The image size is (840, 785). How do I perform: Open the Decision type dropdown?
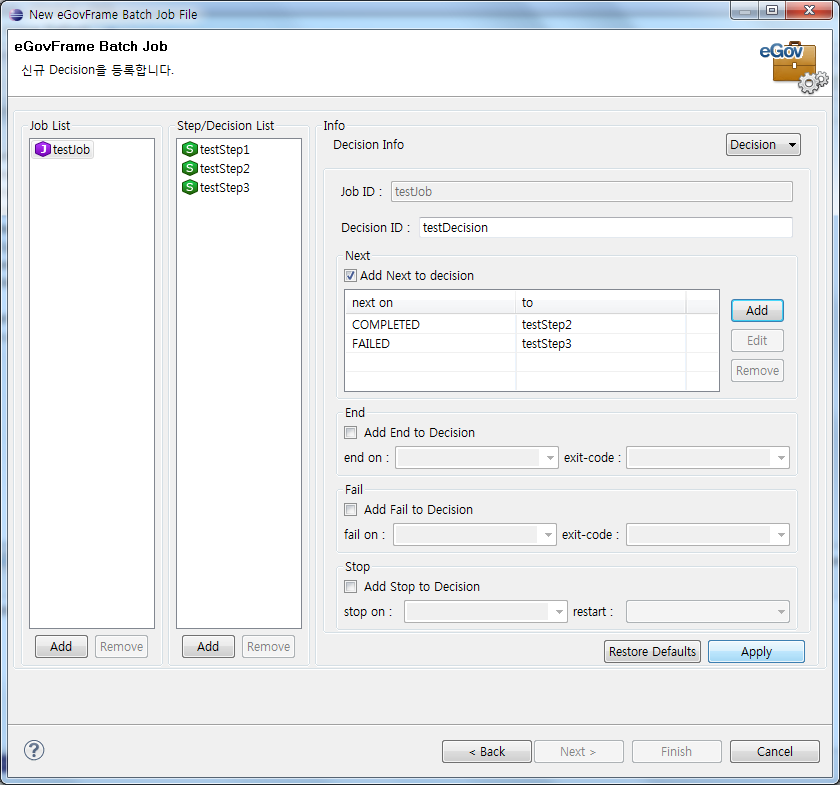pyautogui.click(x=763, y=145)
